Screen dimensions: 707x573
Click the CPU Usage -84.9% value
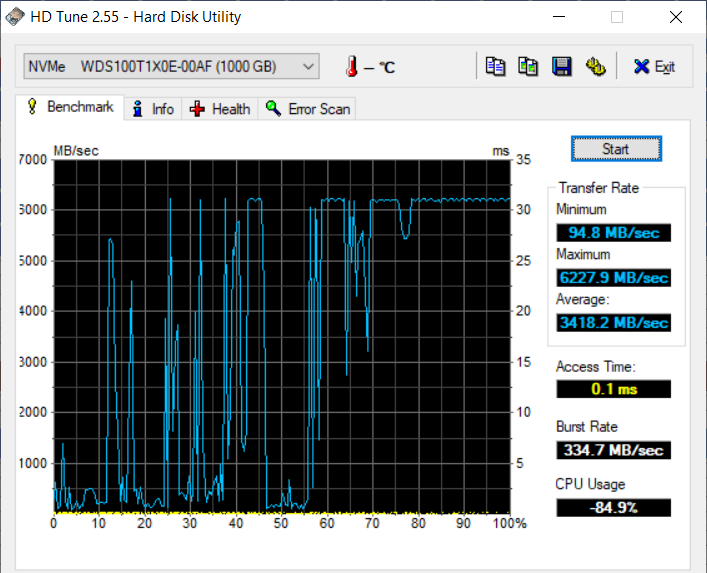[614, 508]
